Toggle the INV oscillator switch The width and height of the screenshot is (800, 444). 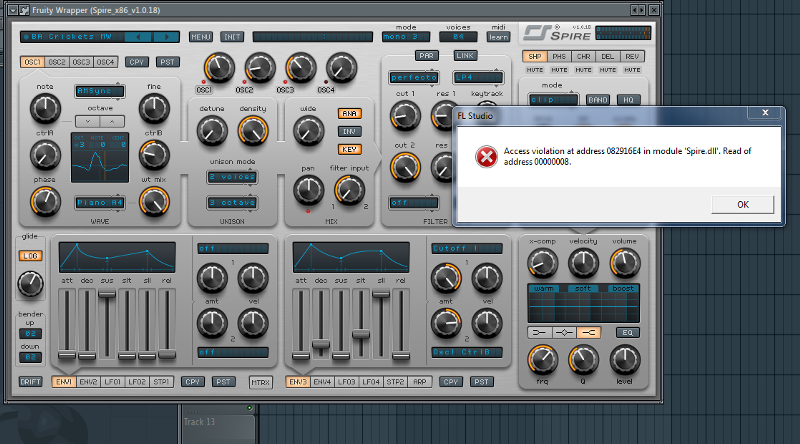coord(349,131)
